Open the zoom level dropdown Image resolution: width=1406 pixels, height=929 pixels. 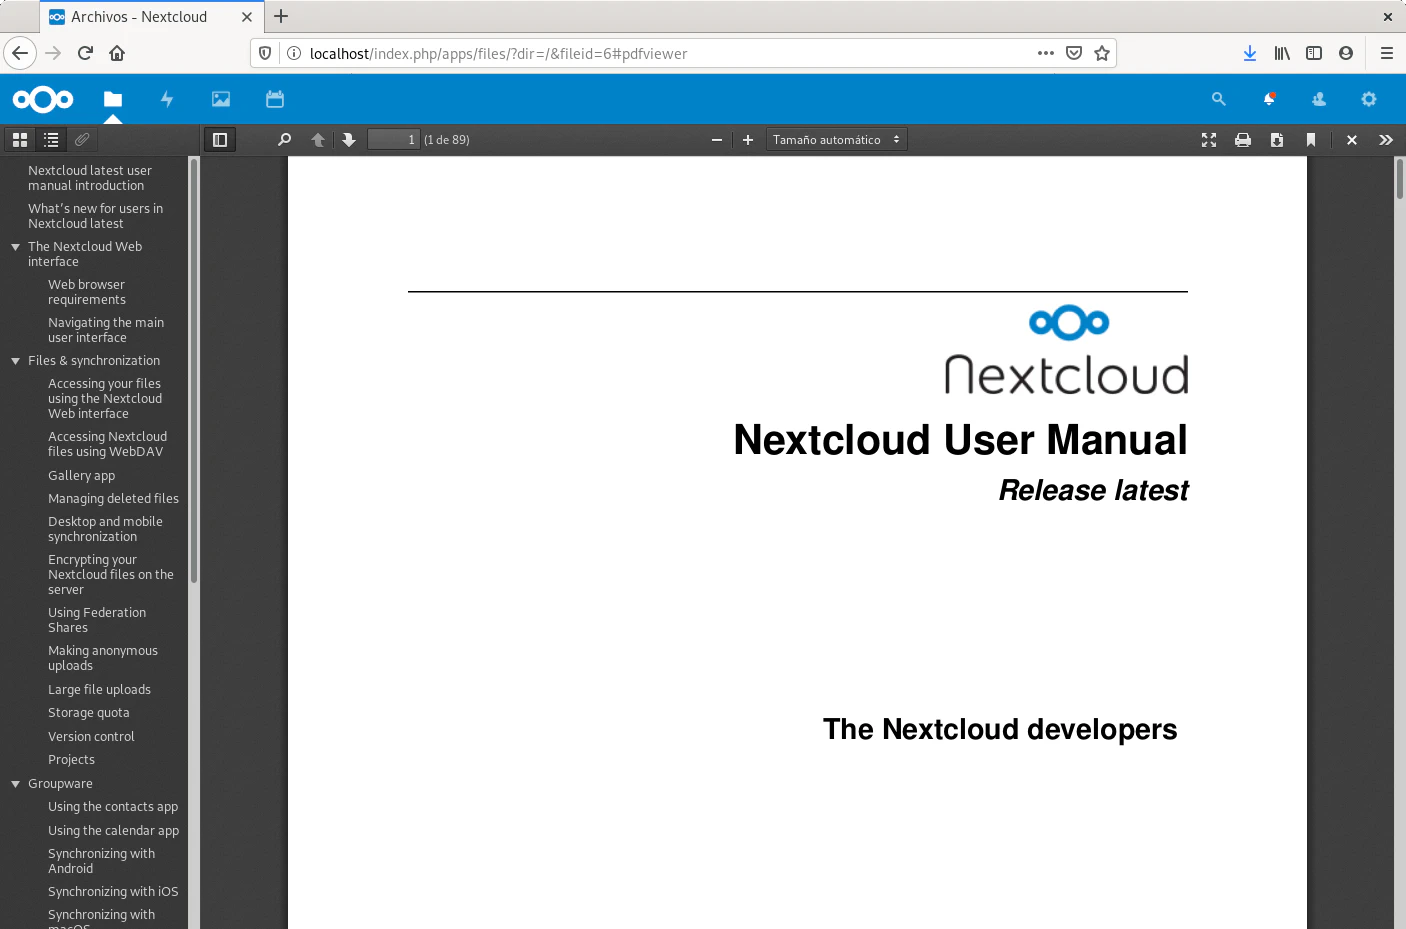(x=836, y=140)
